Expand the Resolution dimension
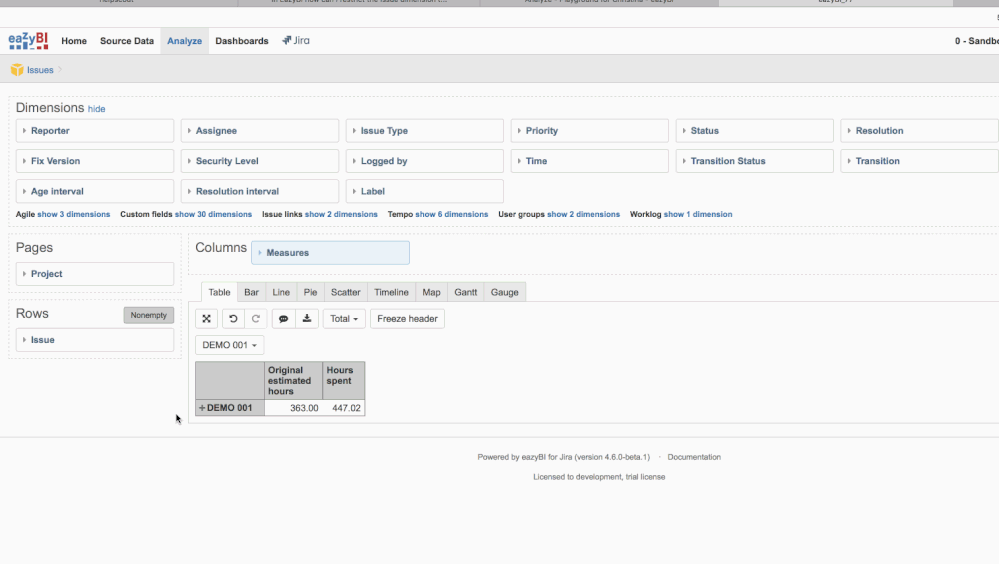The height and width of the screenshot is (564, 999). pyautogui.click(x=919, y=131)
